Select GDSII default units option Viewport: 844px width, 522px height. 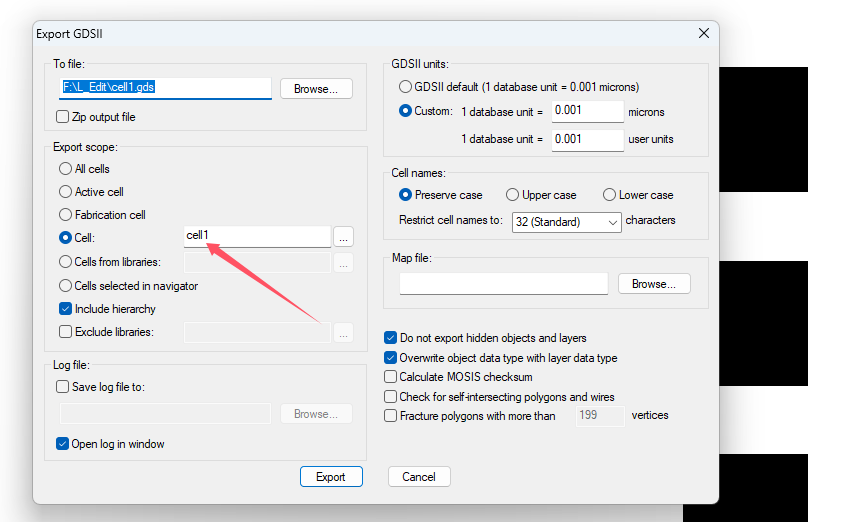pos(406,87)
